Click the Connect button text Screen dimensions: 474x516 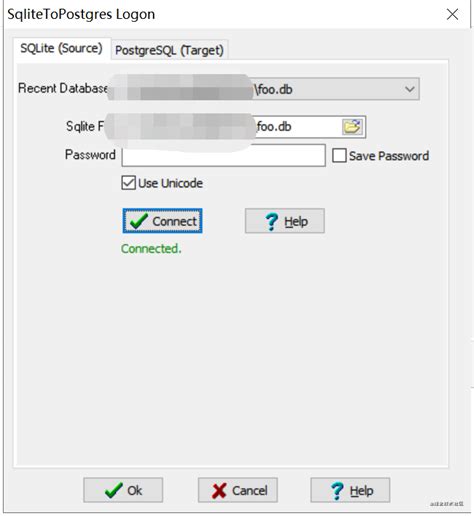(174, 221)
